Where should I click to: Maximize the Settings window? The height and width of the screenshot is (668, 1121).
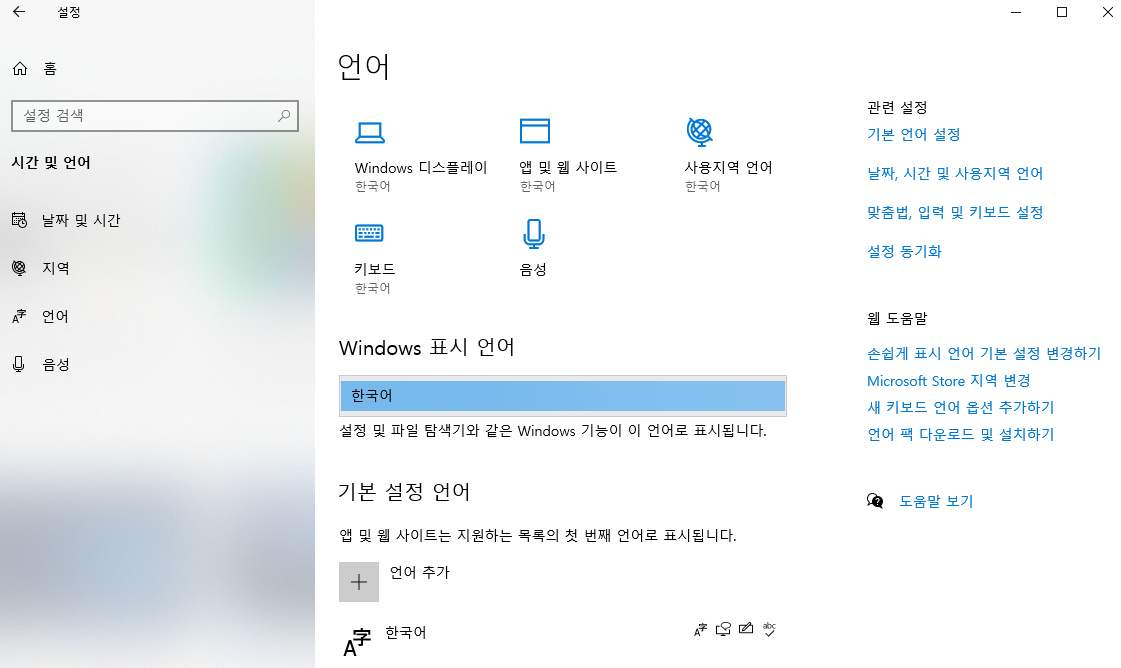(1062, 12)
